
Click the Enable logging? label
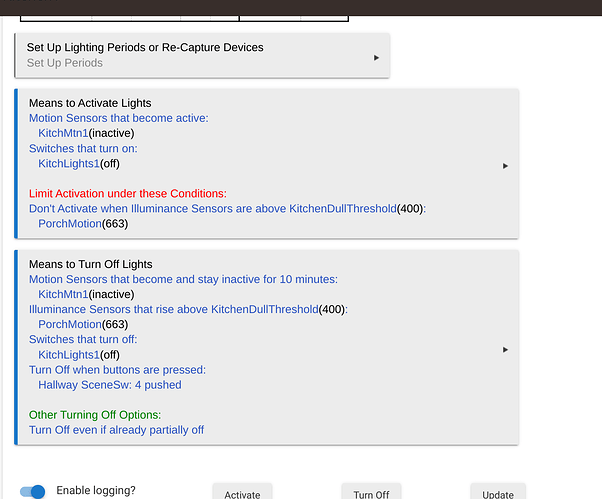[96, 491]
